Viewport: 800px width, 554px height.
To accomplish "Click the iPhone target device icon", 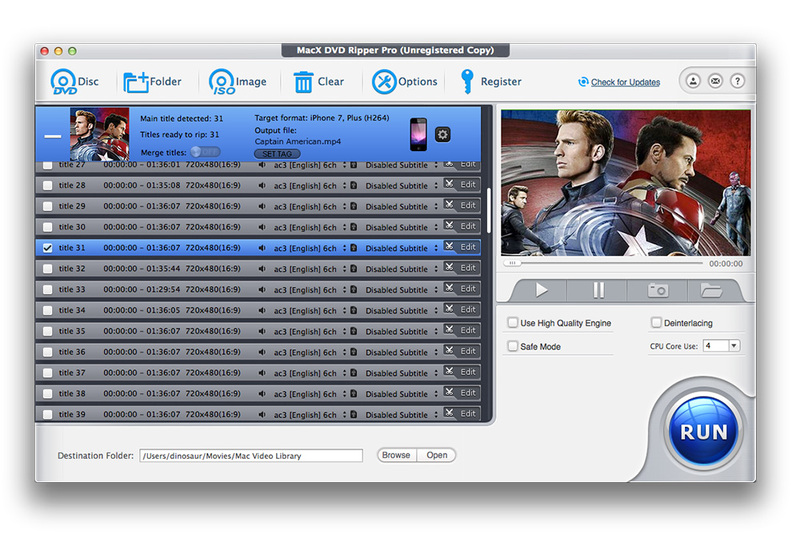I will point(418,134).
